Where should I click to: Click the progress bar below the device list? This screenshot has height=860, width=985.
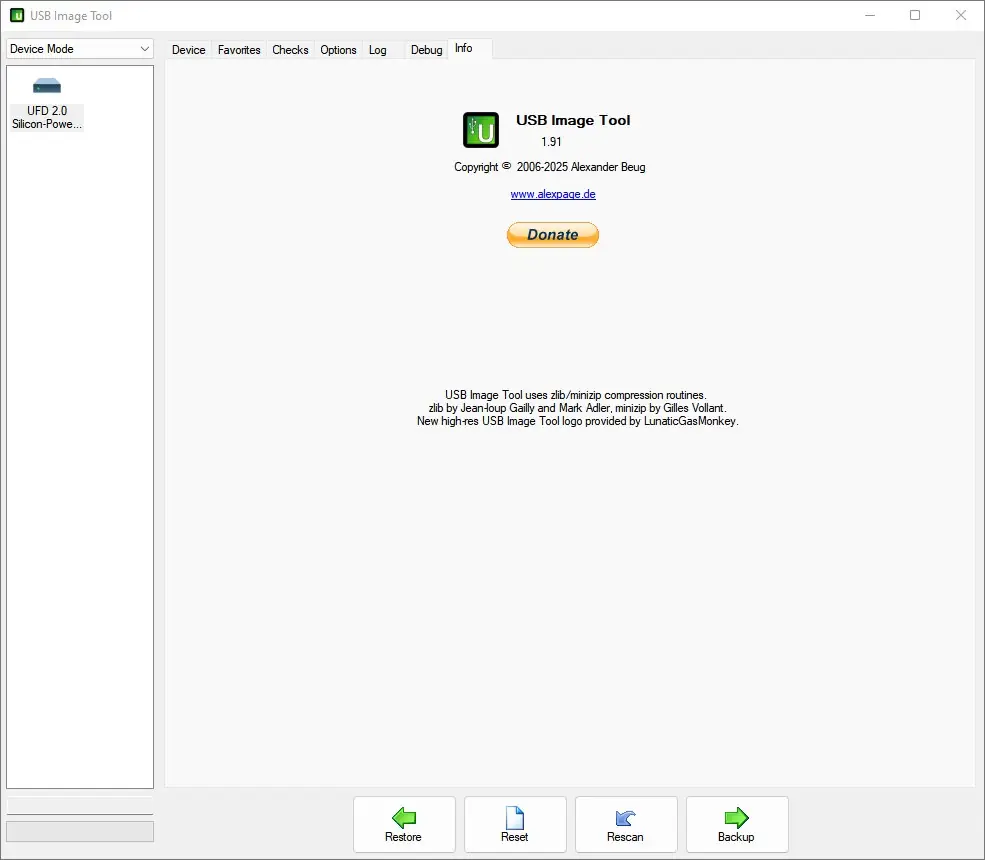point(80,831)
